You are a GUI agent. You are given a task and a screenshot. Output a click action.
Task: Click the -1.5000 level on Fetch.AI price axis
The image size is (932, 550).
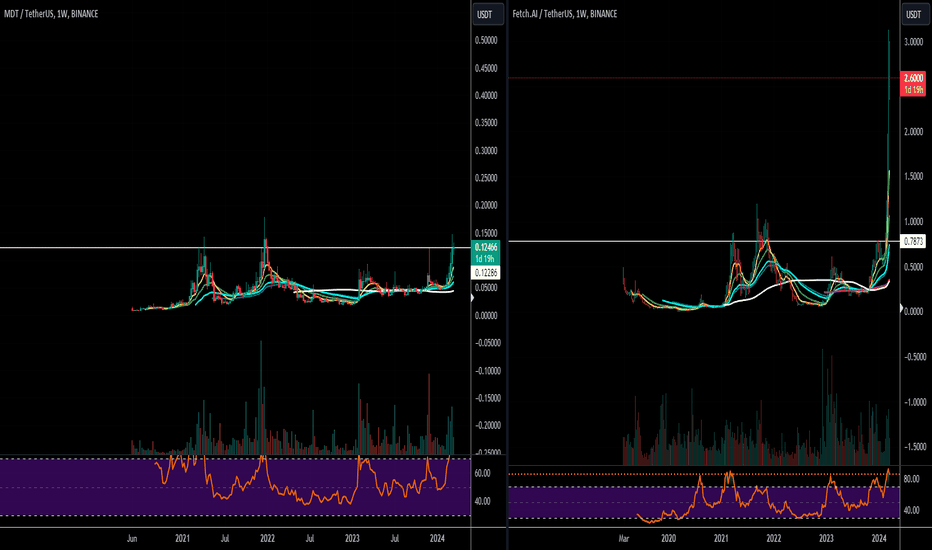pyautogui.click(x=915, y=447)
